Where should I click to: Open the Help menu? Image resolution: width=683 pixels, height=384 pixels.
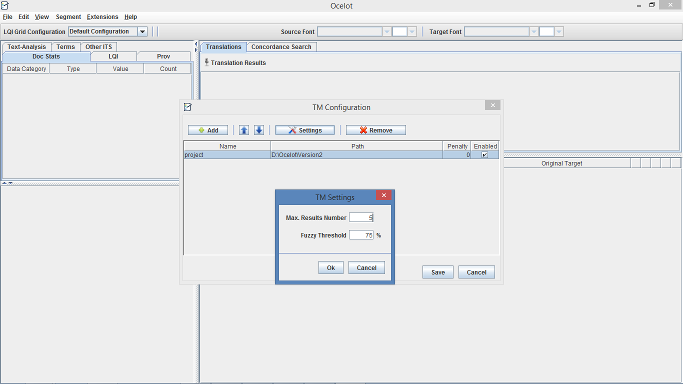[x=131, y=17]
